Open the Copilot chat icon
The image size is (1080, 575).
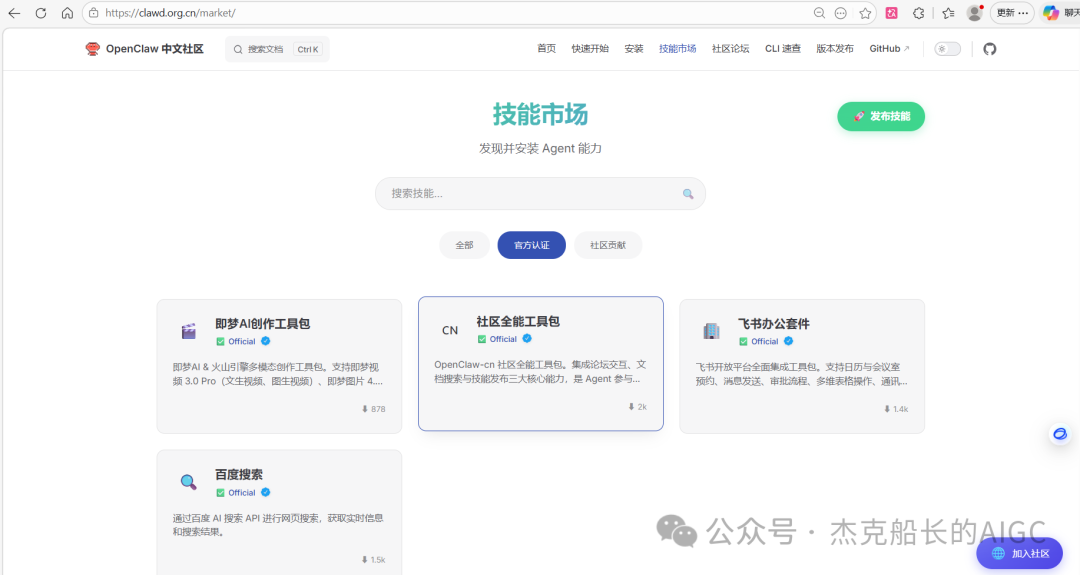click(1050, 13)
